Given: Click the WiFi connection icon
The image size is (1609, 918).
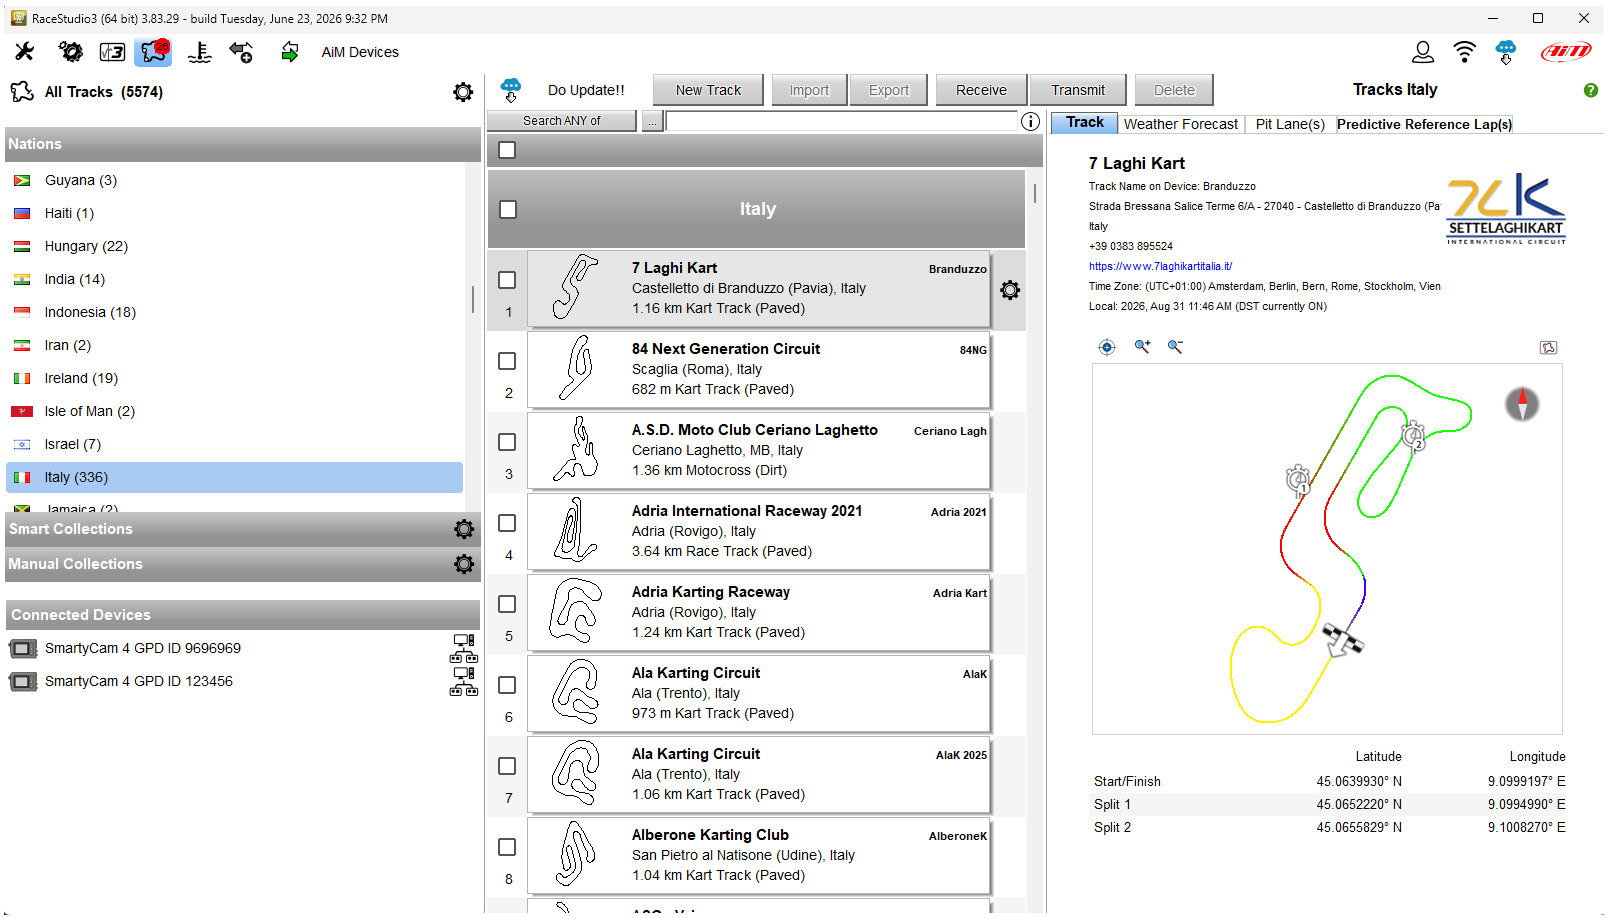Looking at the screenshot, I should (1464, 52).
